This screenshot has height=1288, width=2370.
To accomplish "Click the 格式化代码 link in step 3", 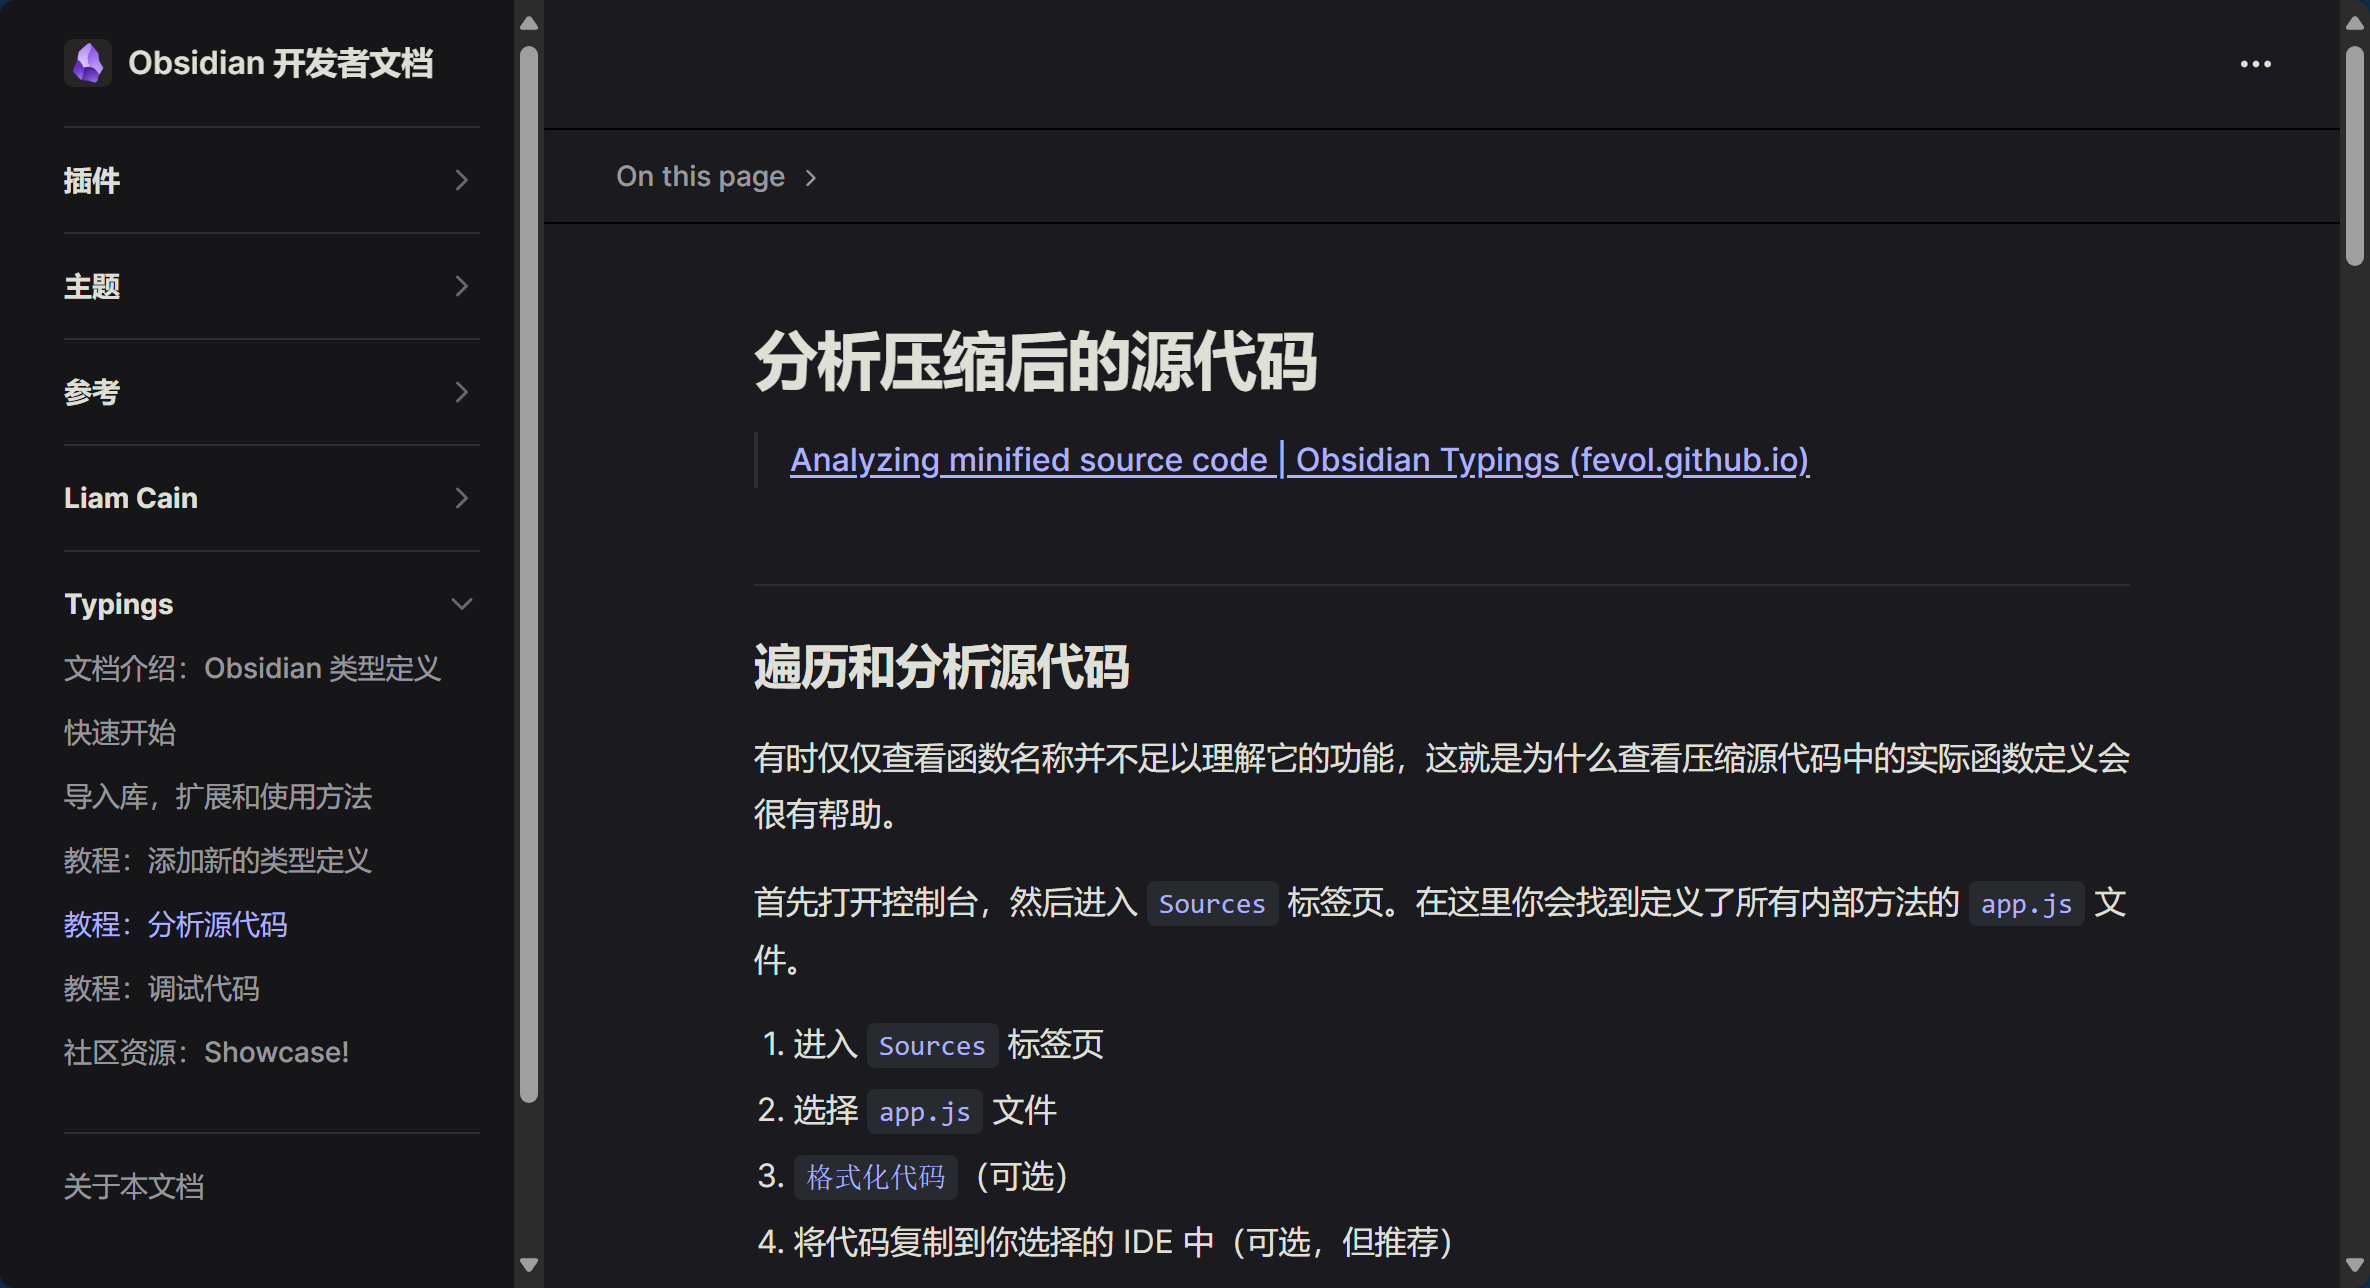I will [876, 1177].
